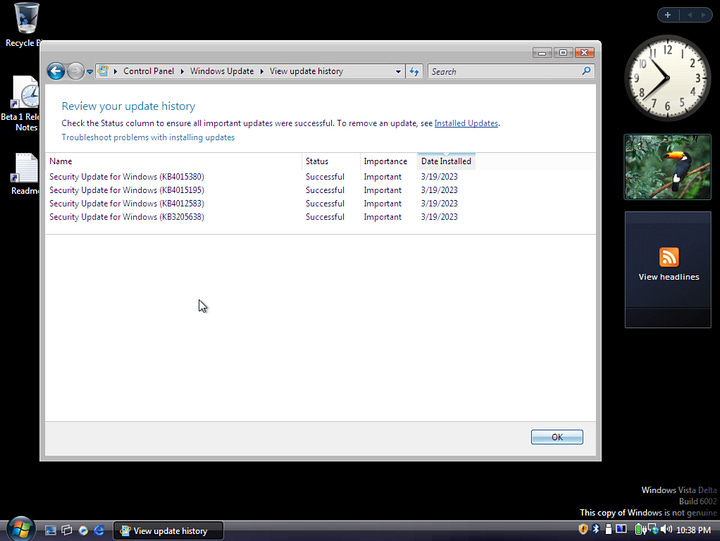The width and height of the screenshot is (720, 541).
Task: Click the Forward navigation arrow
Action: 75,71
